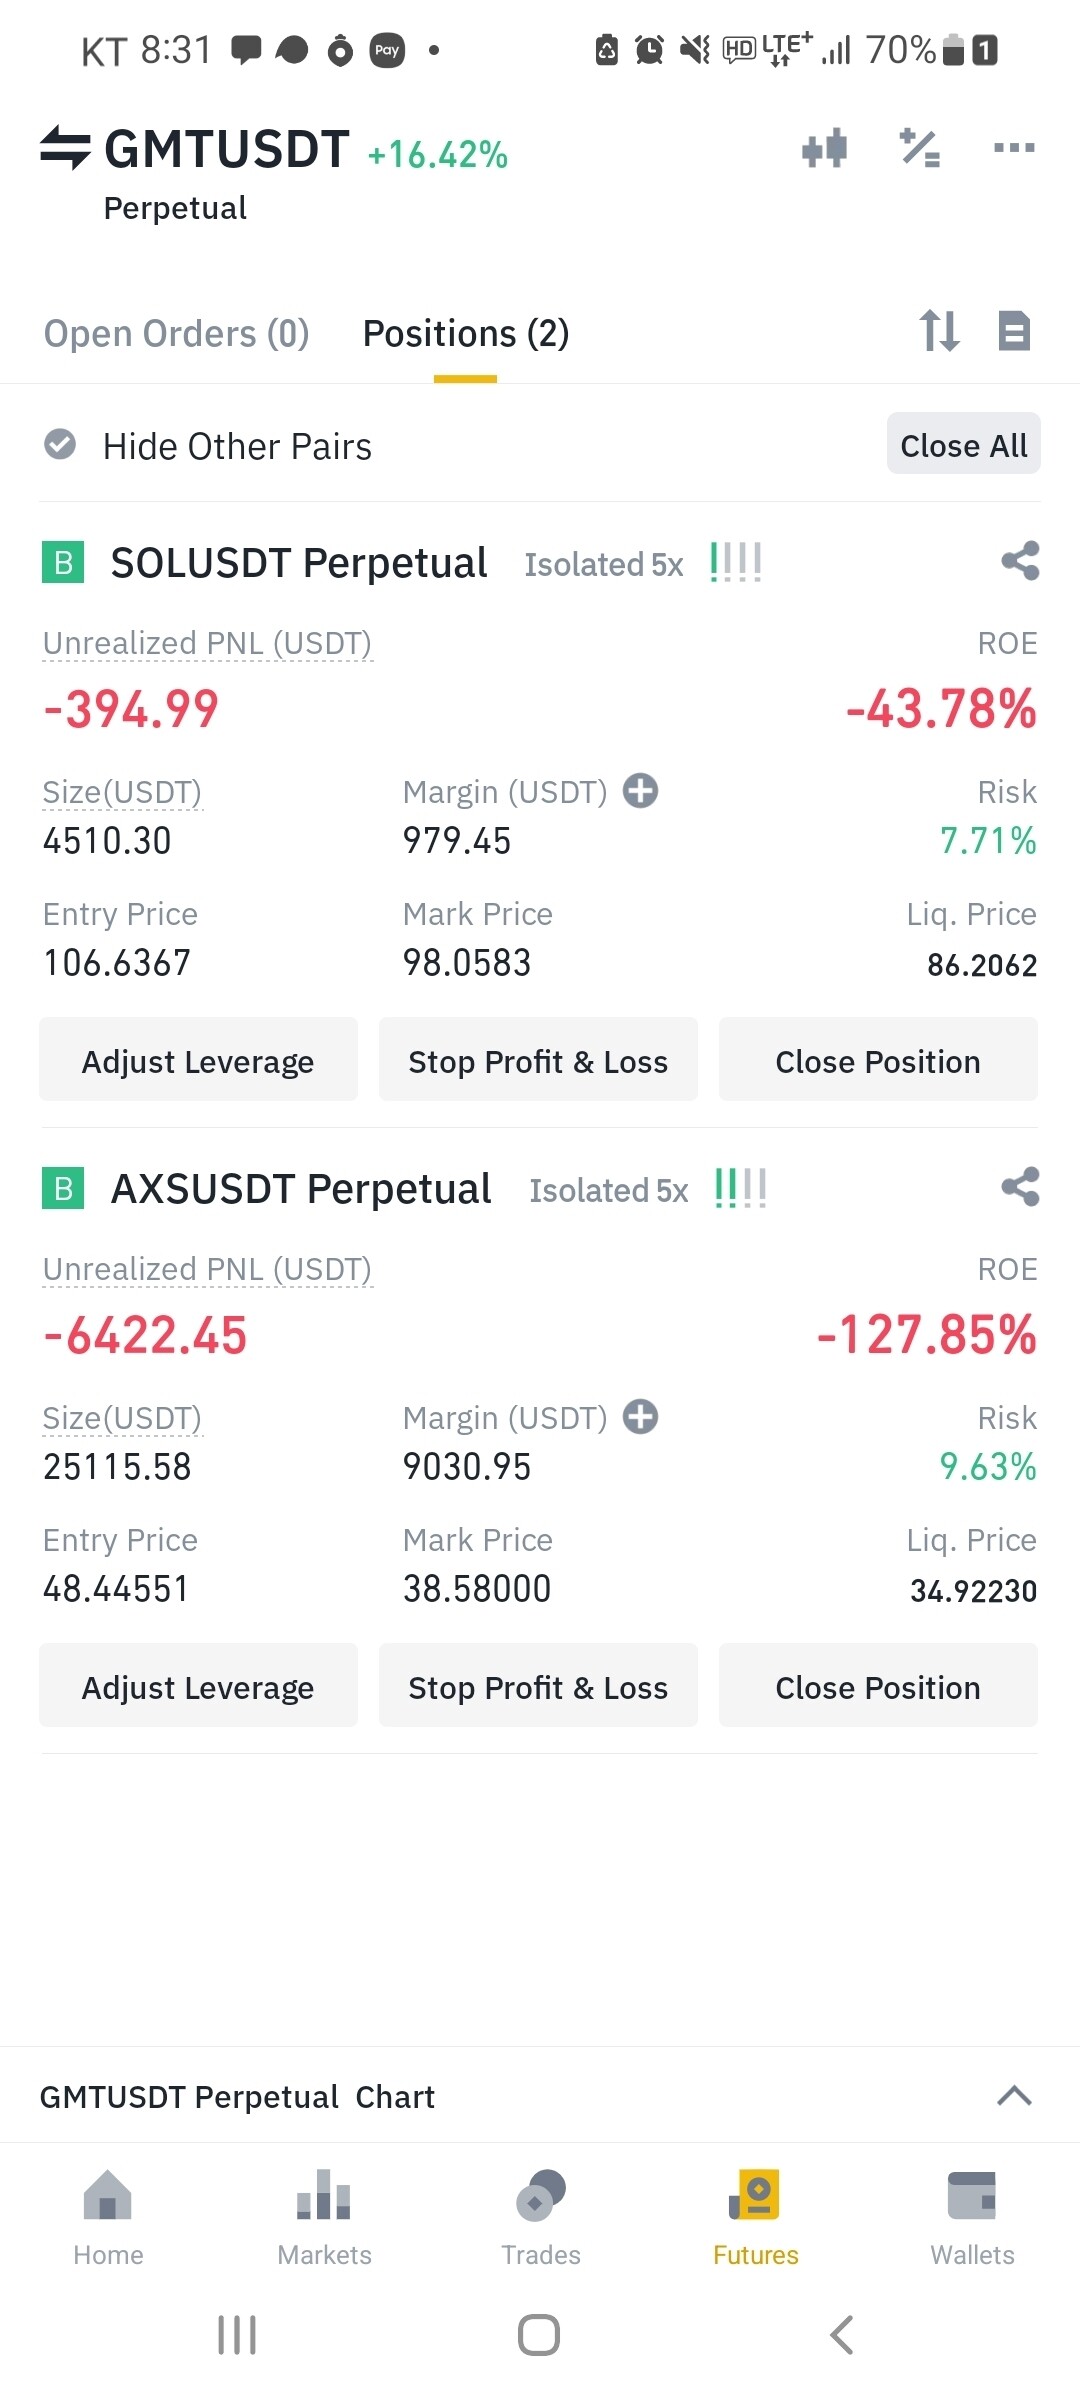Open the three-dot more options menu

(1014, 149)
